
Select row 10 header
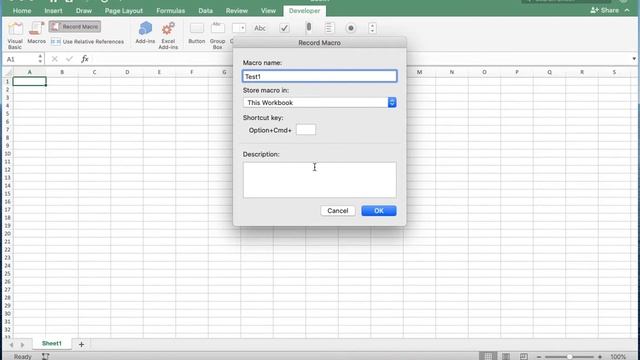(x=8, y=154)
